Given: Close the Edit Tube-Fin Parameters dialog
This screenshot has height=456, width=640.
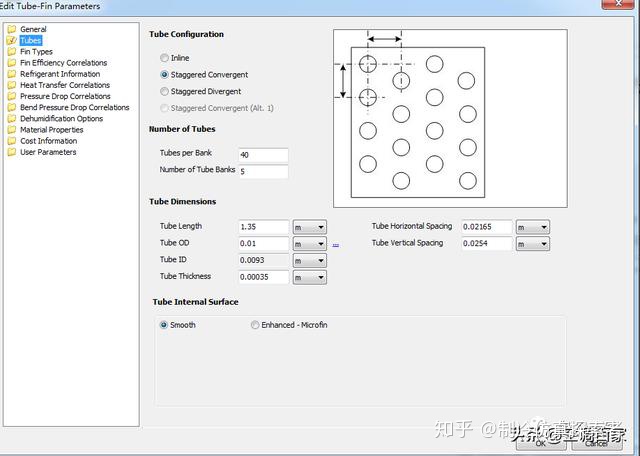Looking at the screenshot, I should 618,4.
